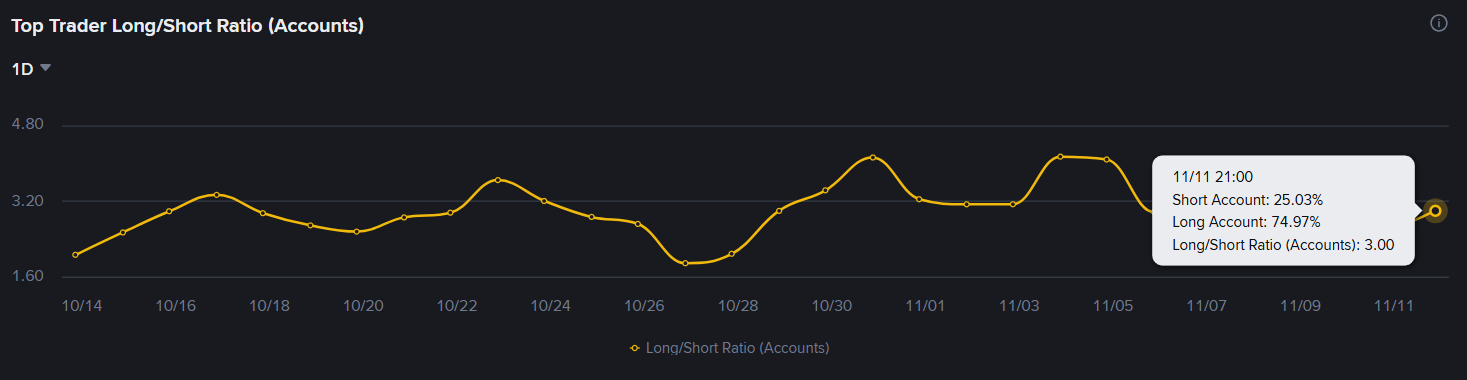Click the 11/04 high data point

[1060, 156]
